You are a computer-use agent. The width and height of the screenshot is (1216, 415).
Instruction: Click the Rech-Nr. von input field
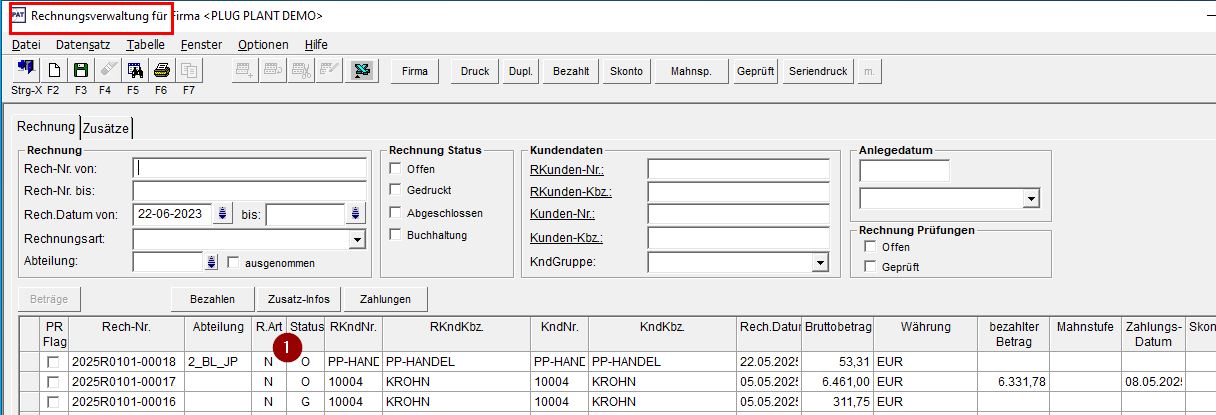coord(250,167)
